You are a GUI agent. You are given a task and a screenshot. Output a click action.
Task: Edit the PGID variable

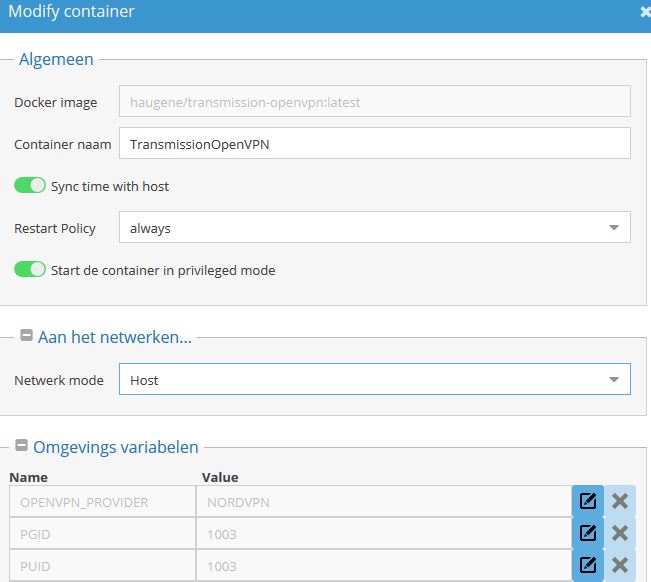tap(587, 533)
